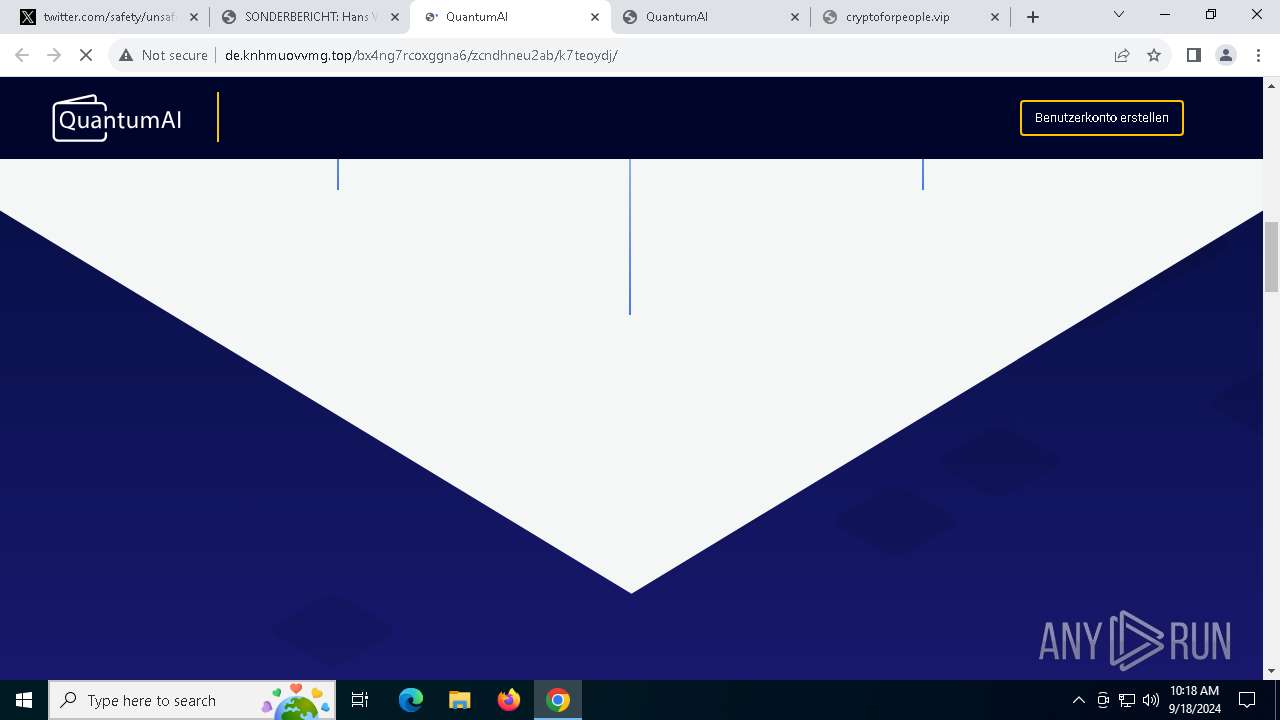Close the cryptoforpeople.vip tab
The height and width of the screenshot is (720, 1280).
pyautogui.click(x=995, y=17)
